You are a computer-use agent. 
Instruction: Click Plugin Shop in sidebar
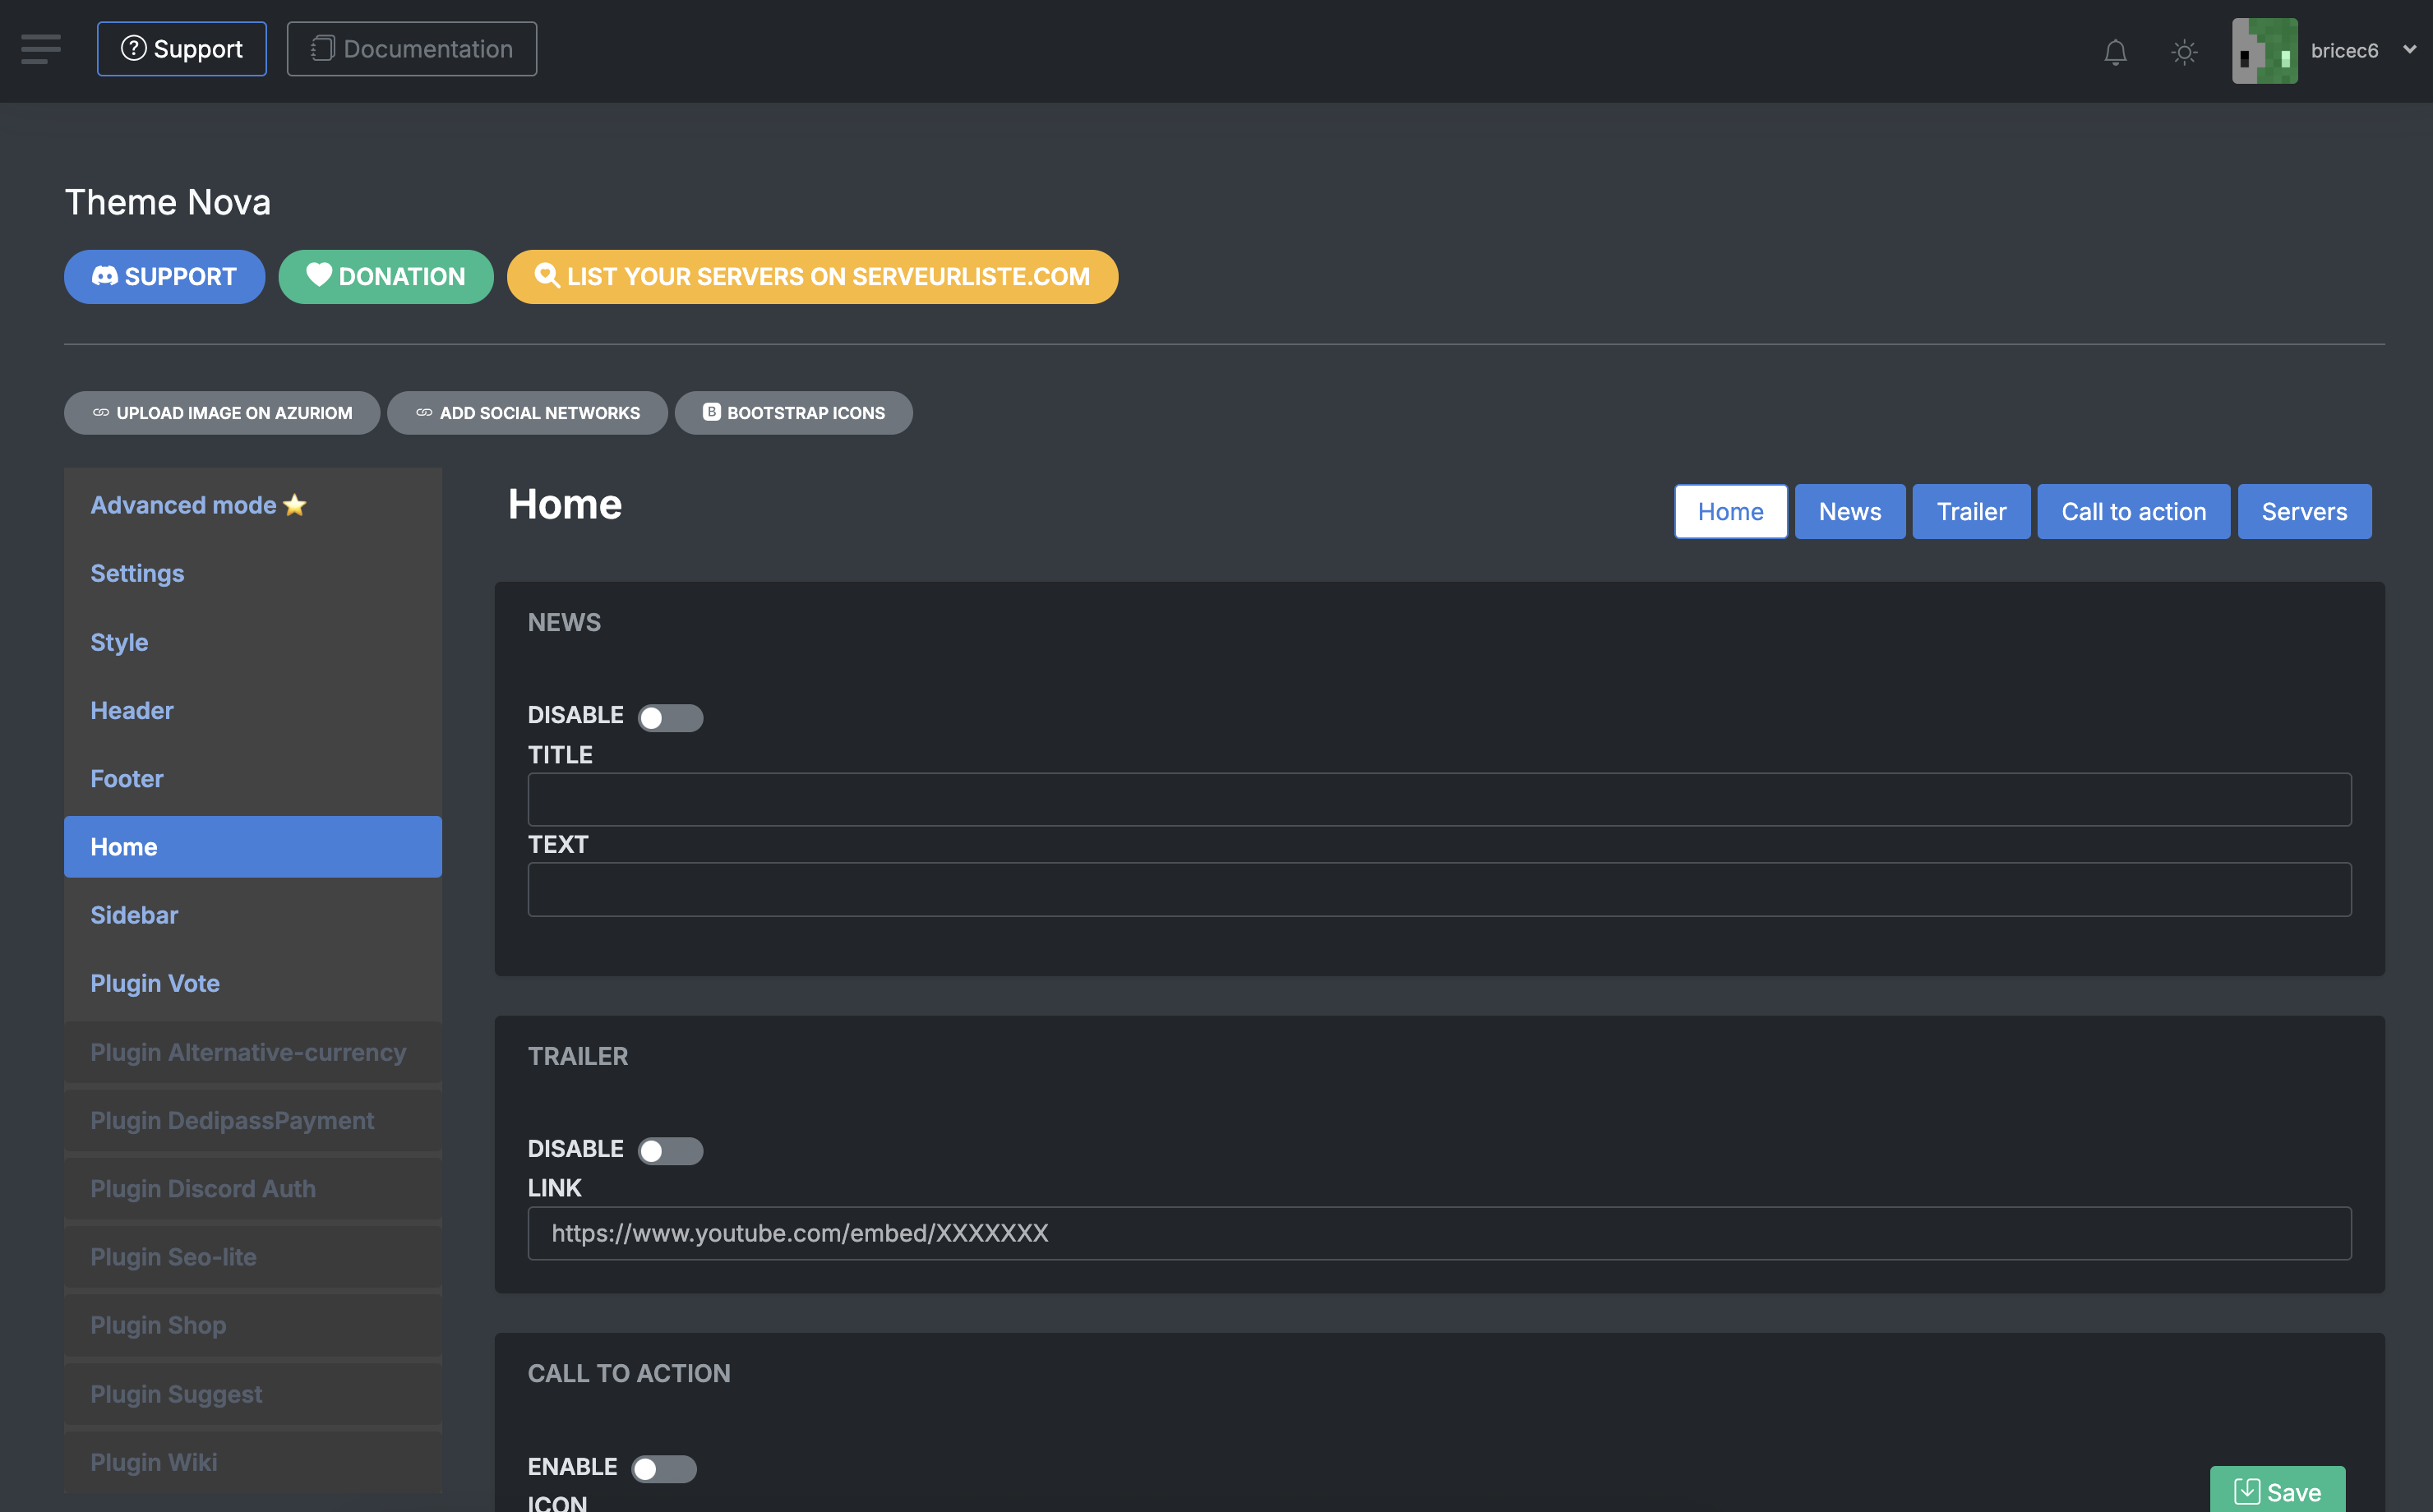coord(253,1325)
